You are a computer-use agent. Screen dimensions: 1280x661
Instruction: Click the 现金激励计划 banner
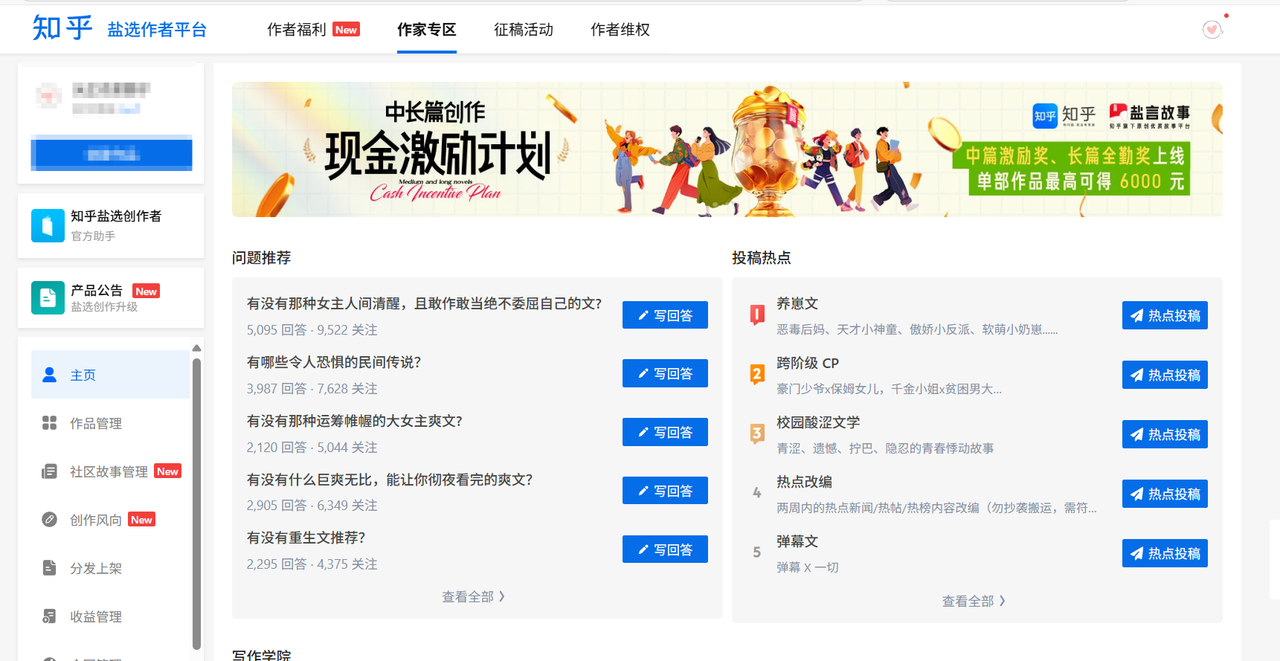coord(727,150)
